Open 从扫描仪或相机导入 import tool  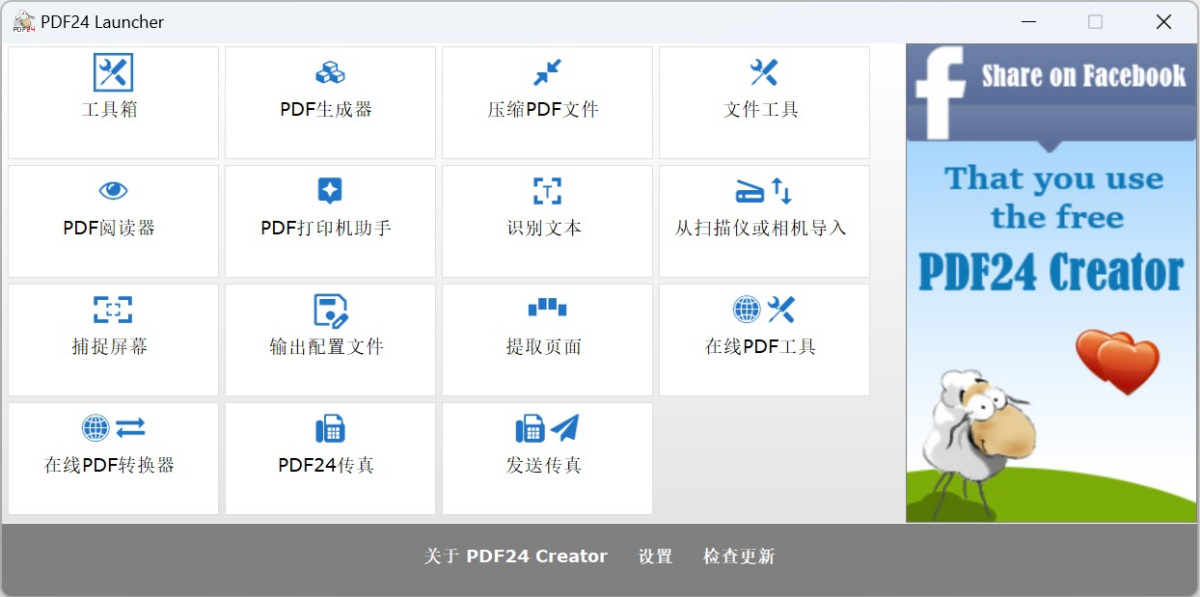(763, 219)
